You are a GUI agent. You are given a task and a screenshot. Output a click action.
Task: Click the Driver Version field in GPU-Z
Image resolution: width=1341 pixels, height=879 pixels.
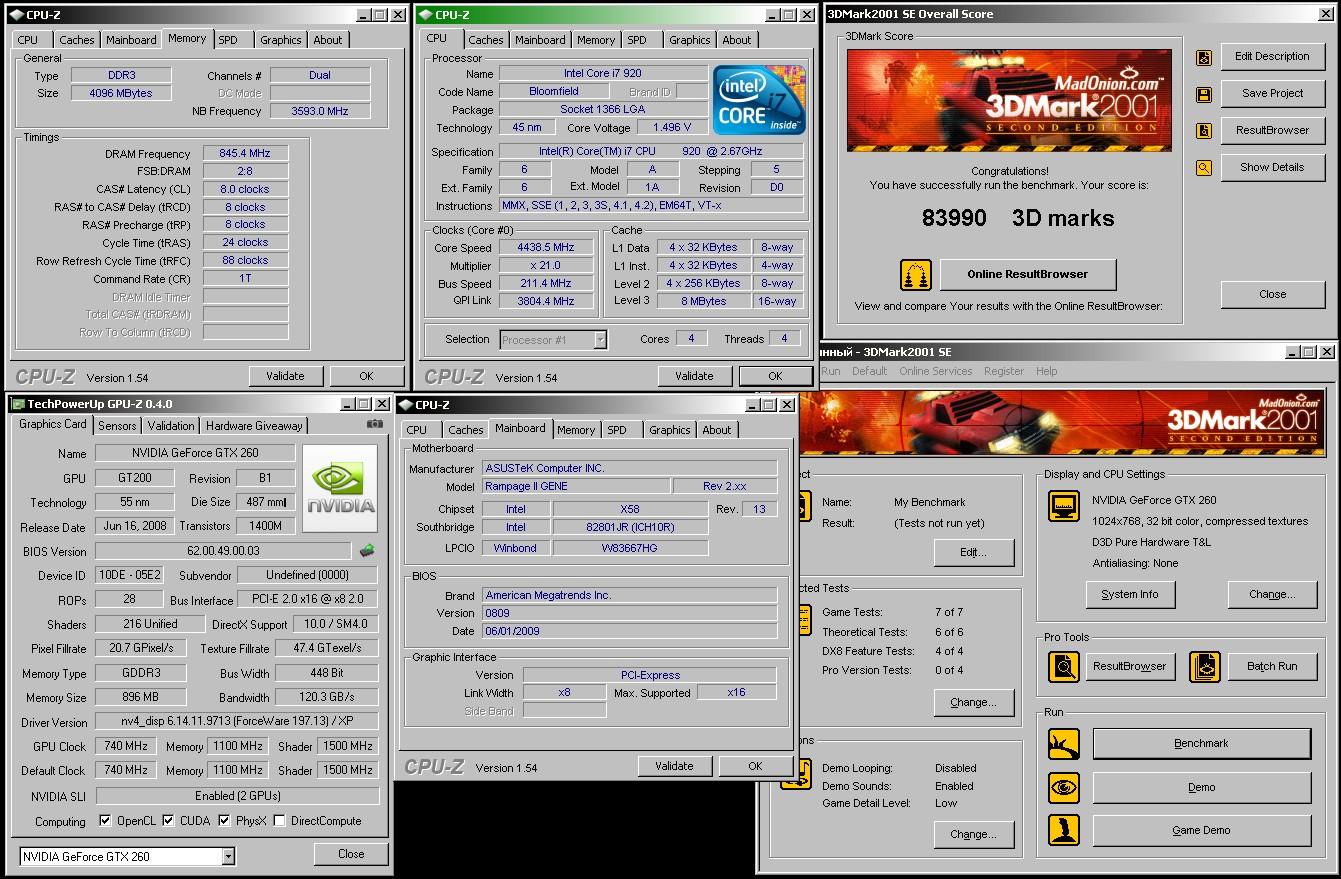237,721
